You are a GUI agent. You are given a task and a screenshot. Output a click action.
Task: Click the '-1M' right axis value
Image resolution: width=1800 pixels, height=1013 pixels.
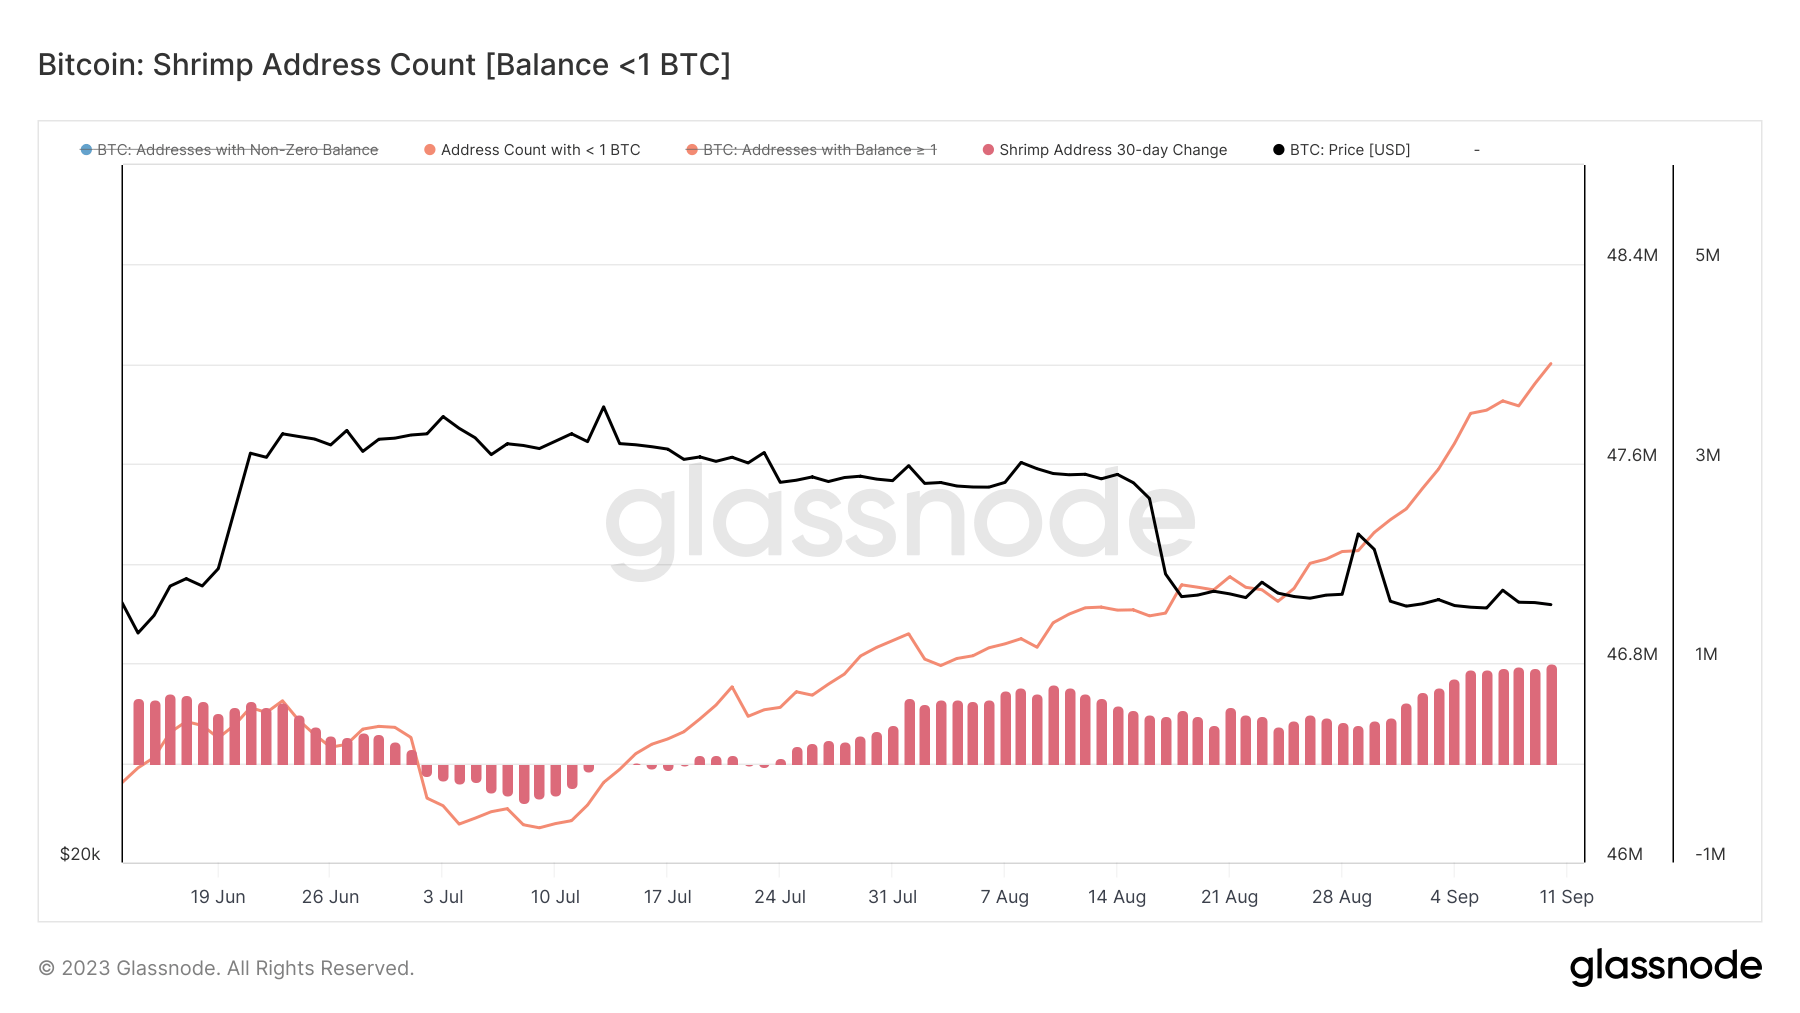pyautogui.click(x=1710, y=854)
